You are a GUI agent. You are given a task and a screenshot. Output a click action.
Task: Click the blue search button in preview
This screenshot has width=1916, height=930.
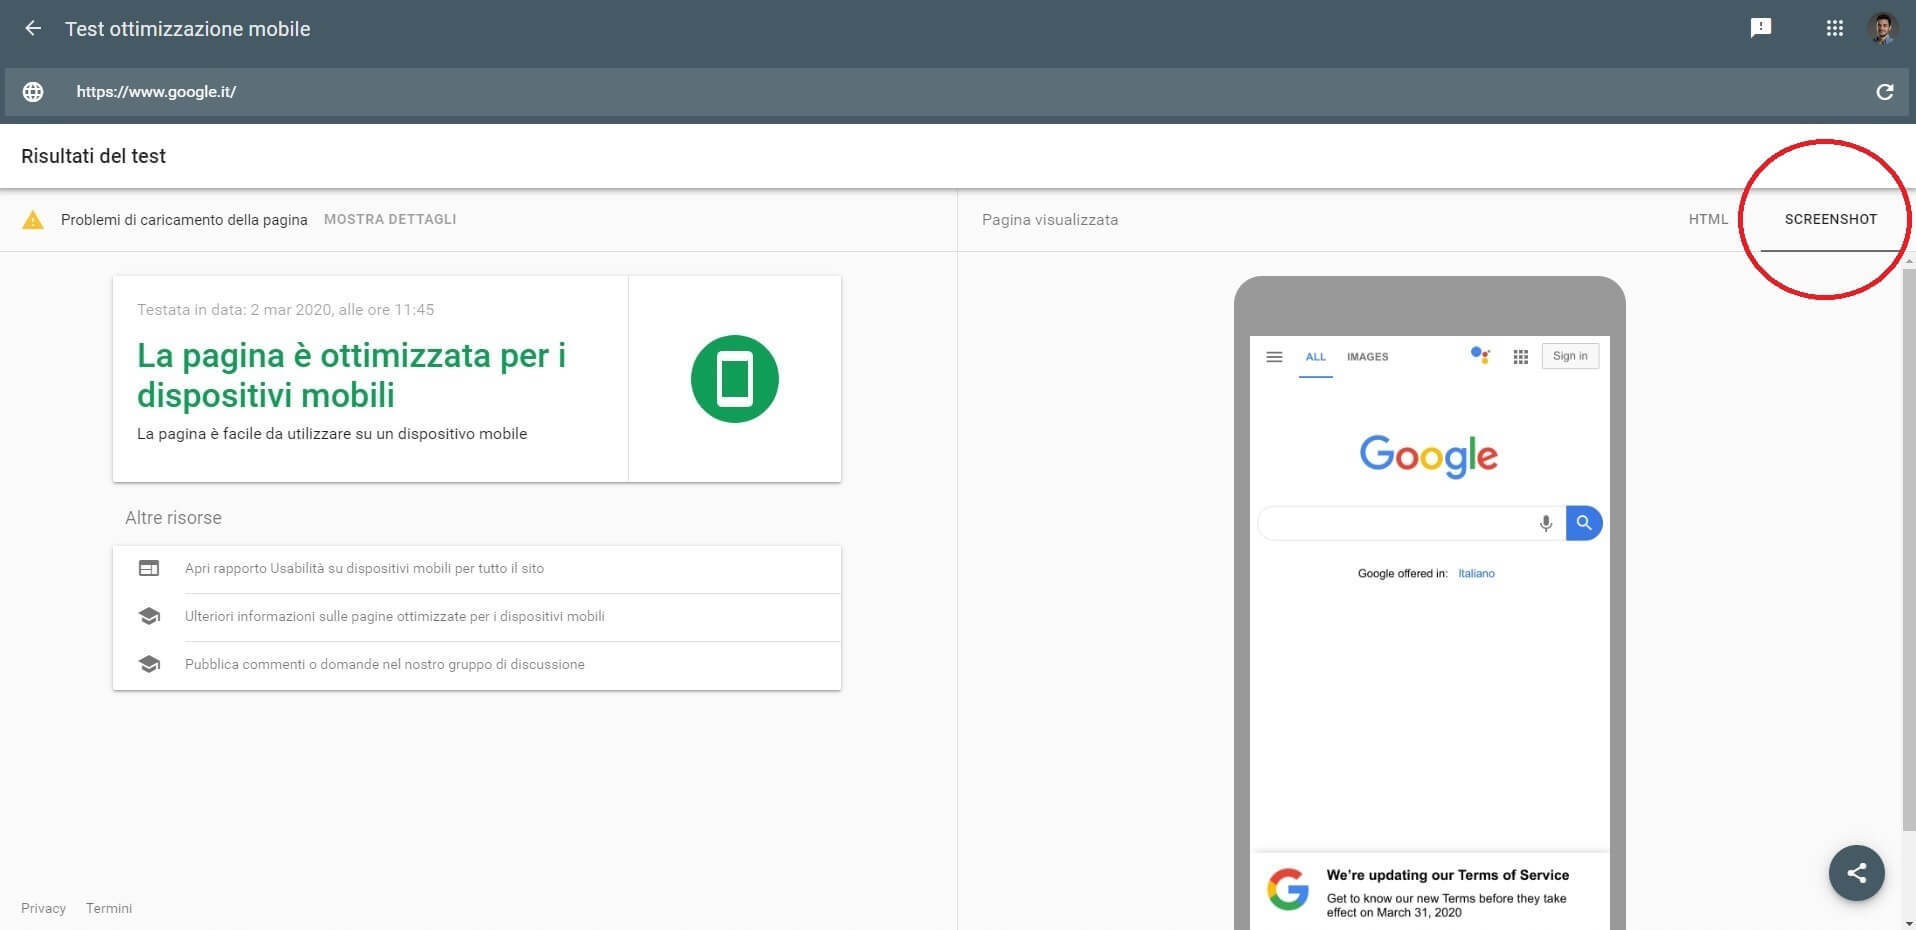(x=1584, y=523)
